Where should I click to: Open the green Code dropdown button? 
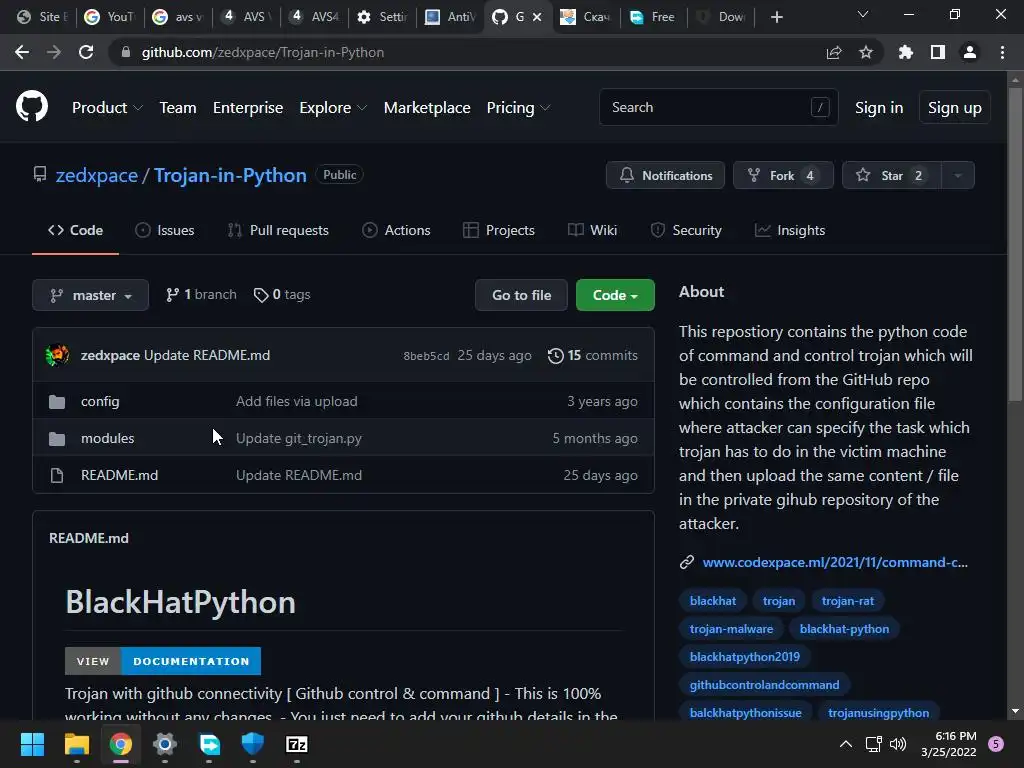tap(615, 295)
